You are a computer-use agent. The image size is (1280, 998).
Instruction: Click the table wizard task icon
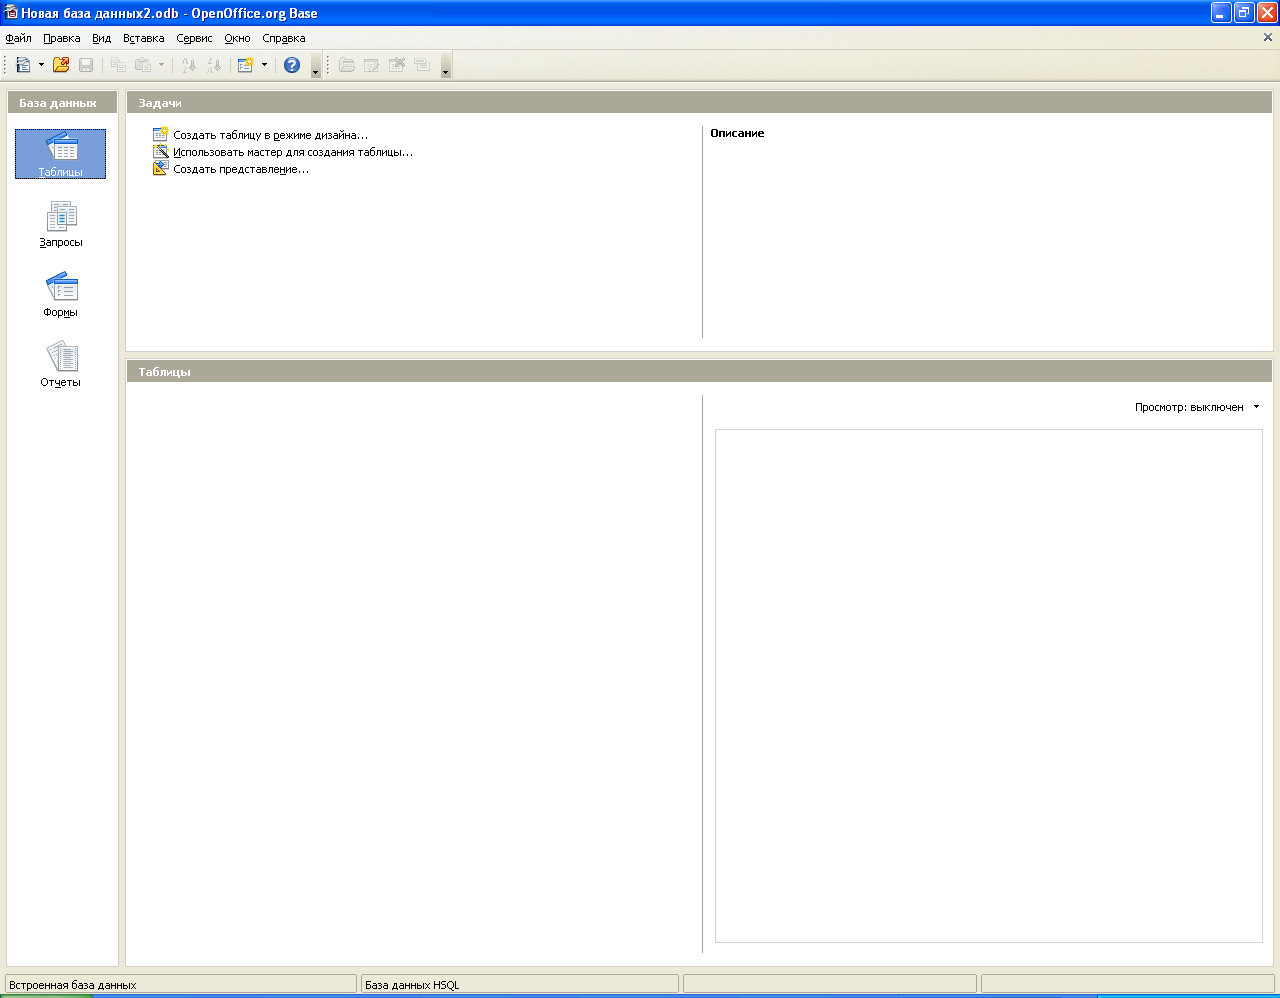[x=160, y=152]
